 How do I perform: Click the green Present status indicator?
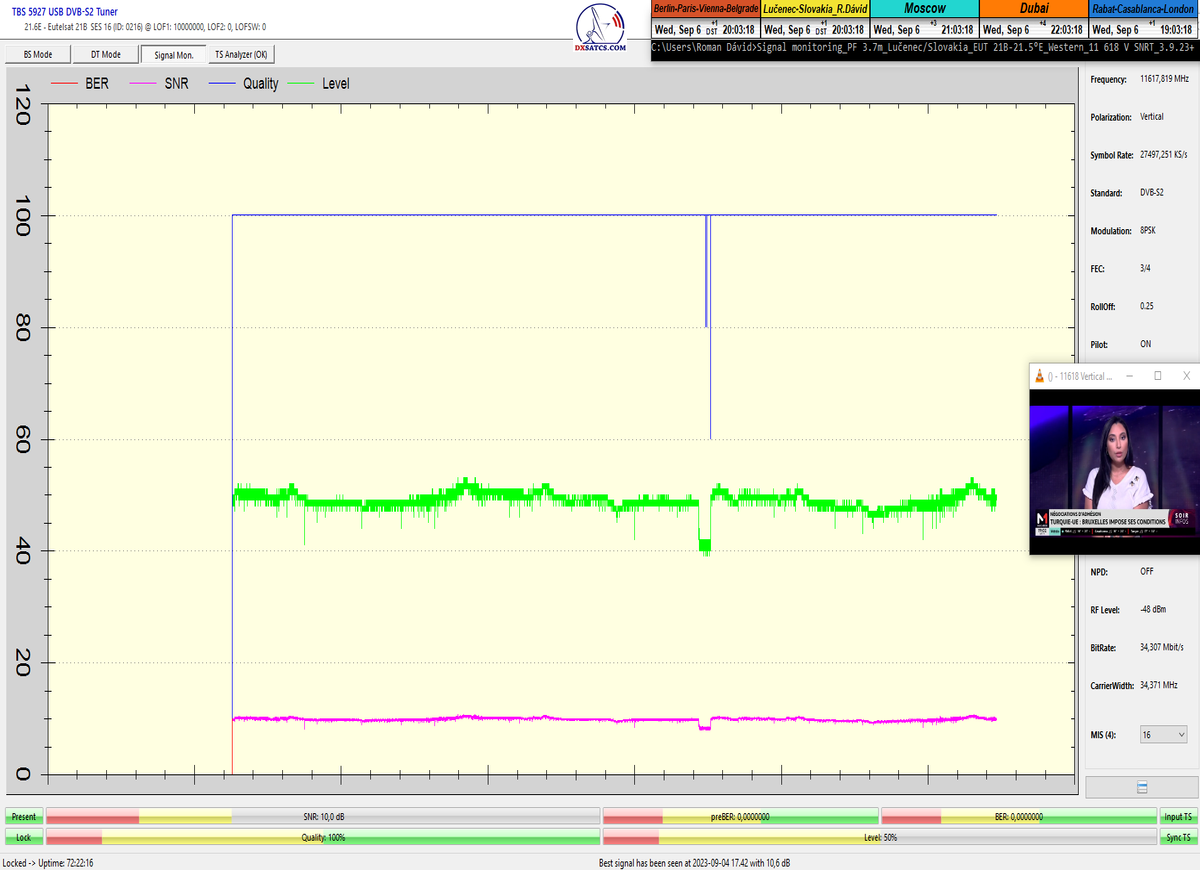tap(24, 817)
